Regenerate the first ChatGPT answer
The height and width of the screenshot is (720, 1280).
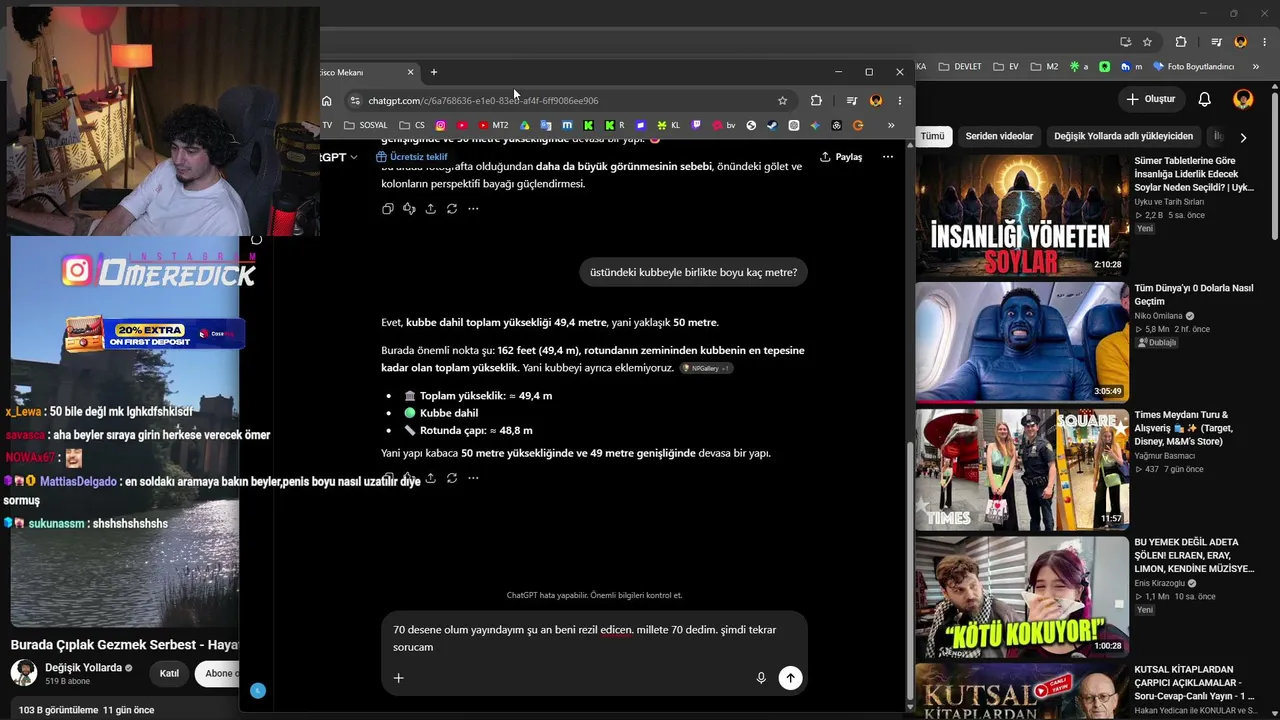pyautogui.click(x=452, y=209)
